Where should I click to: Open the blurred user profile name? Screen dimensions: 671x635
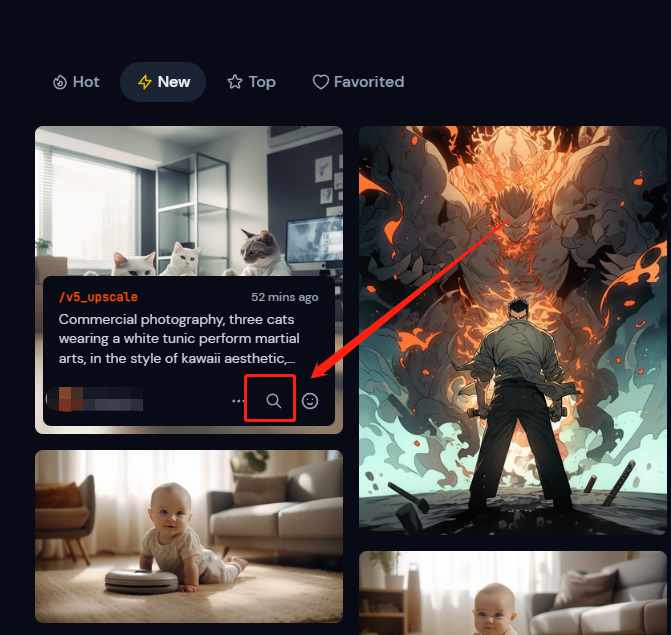point(113,399)
